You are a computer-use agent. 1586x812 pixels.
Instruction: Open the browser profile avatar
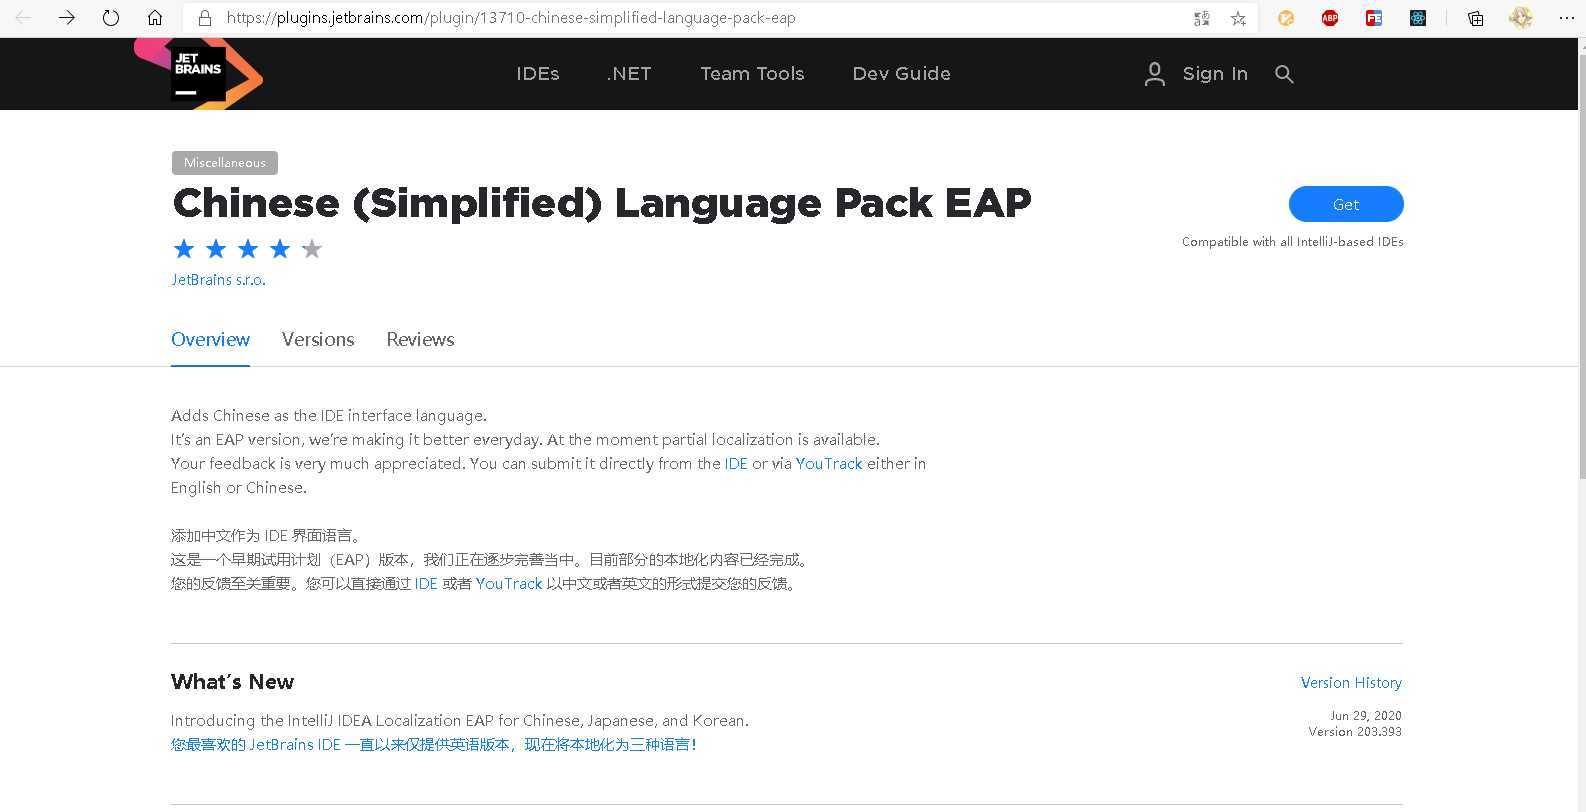tap(1521, 18)
